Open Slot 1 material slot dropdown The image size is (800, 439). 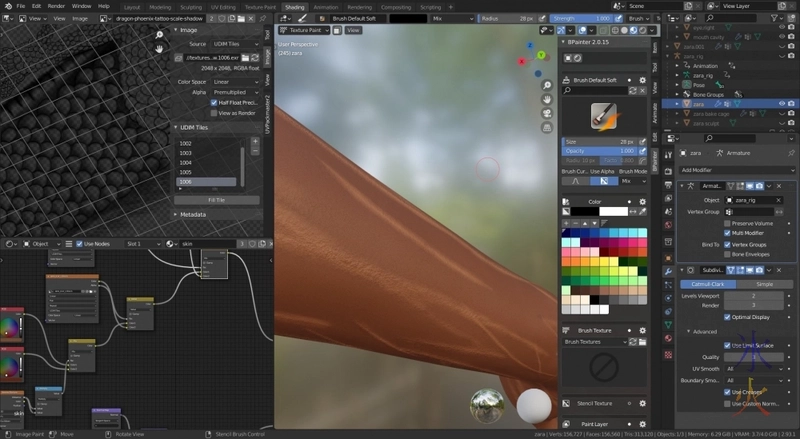(143, 244)
